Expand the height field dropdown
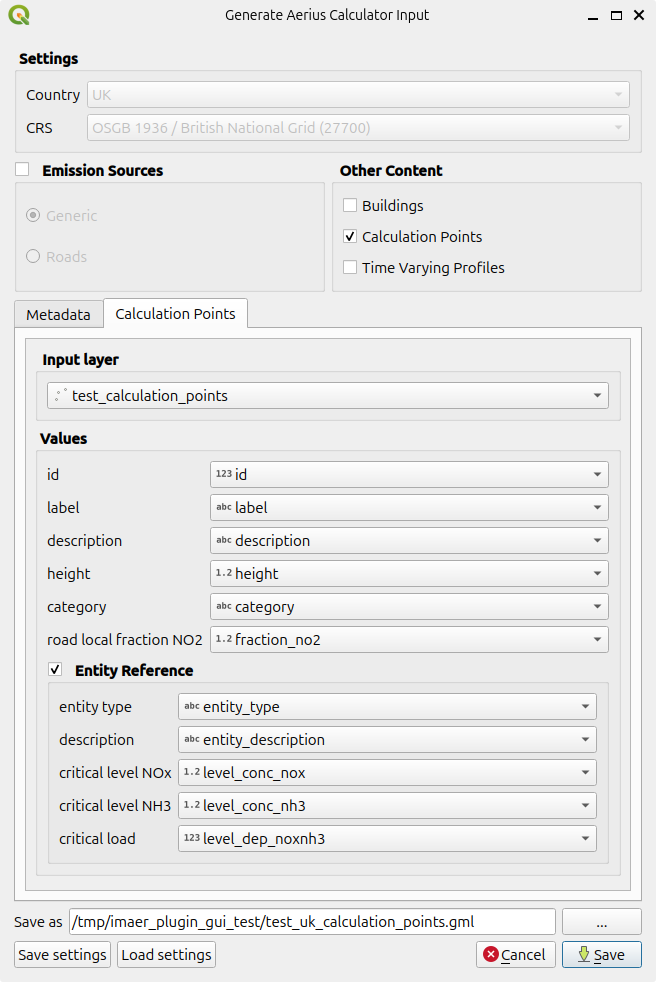 [409, 573]
